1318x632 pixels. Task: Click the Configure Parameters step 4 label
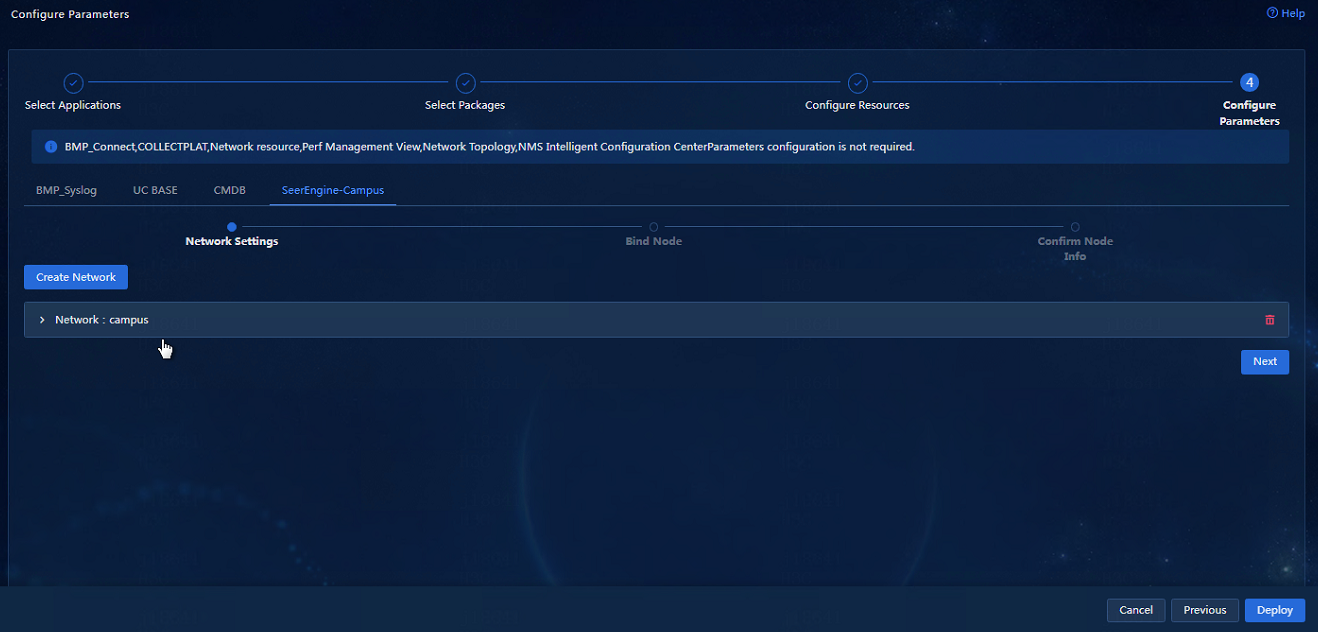(x=1249, y=113)
